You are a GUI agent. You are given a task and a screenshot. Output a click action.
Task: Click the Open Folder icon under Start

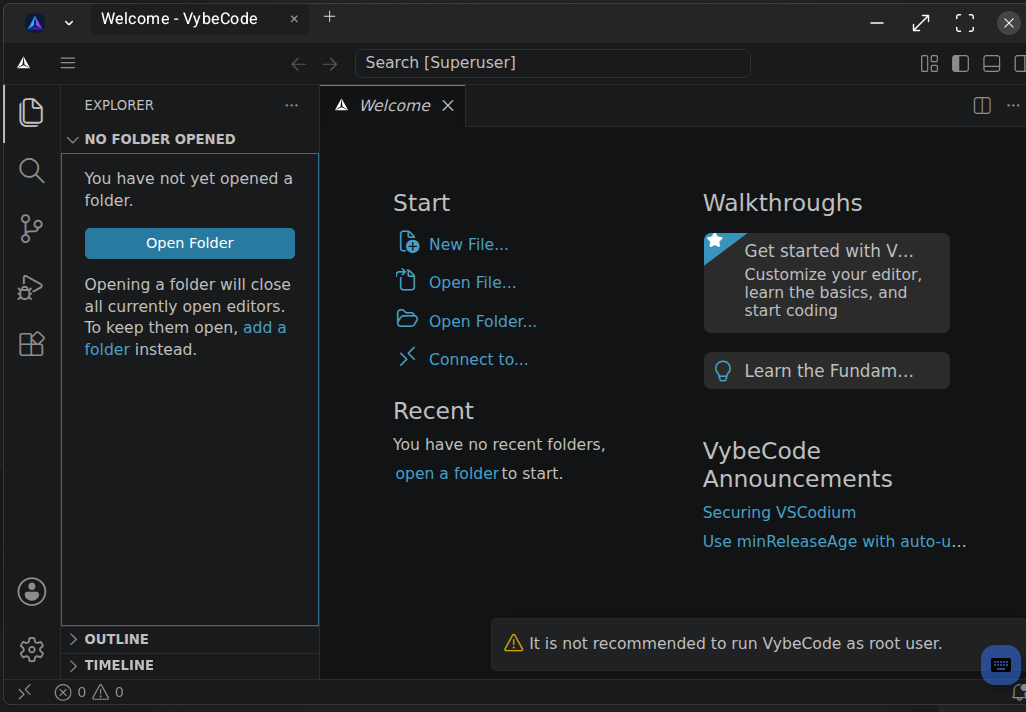[407, 319]
